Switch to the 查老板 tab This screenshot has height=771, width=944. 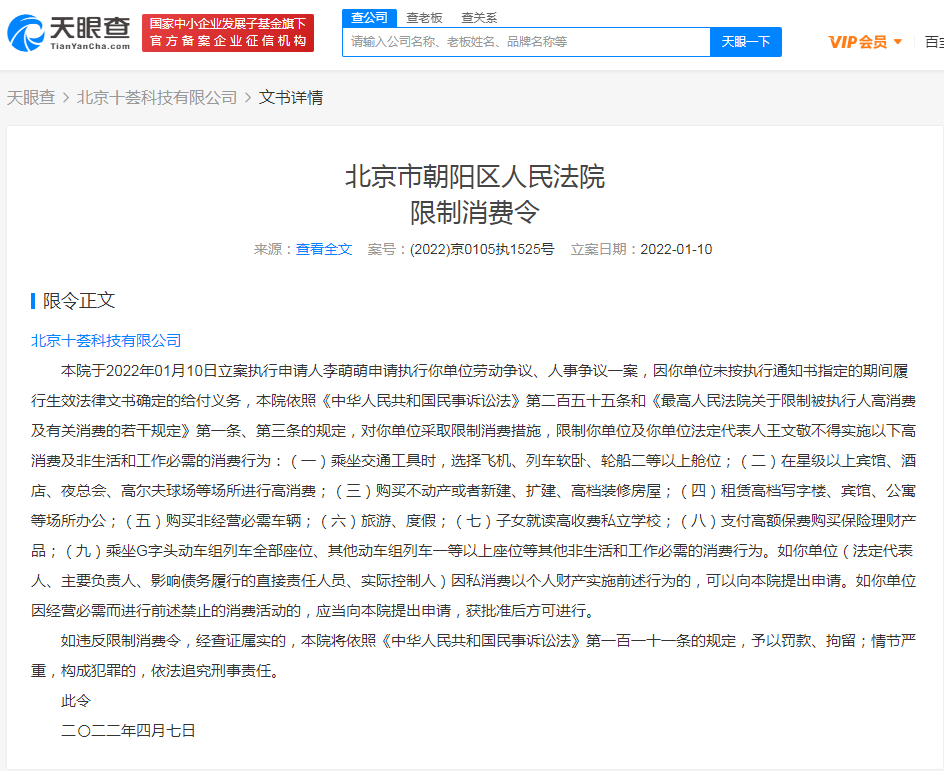click(x=425, y=17)
